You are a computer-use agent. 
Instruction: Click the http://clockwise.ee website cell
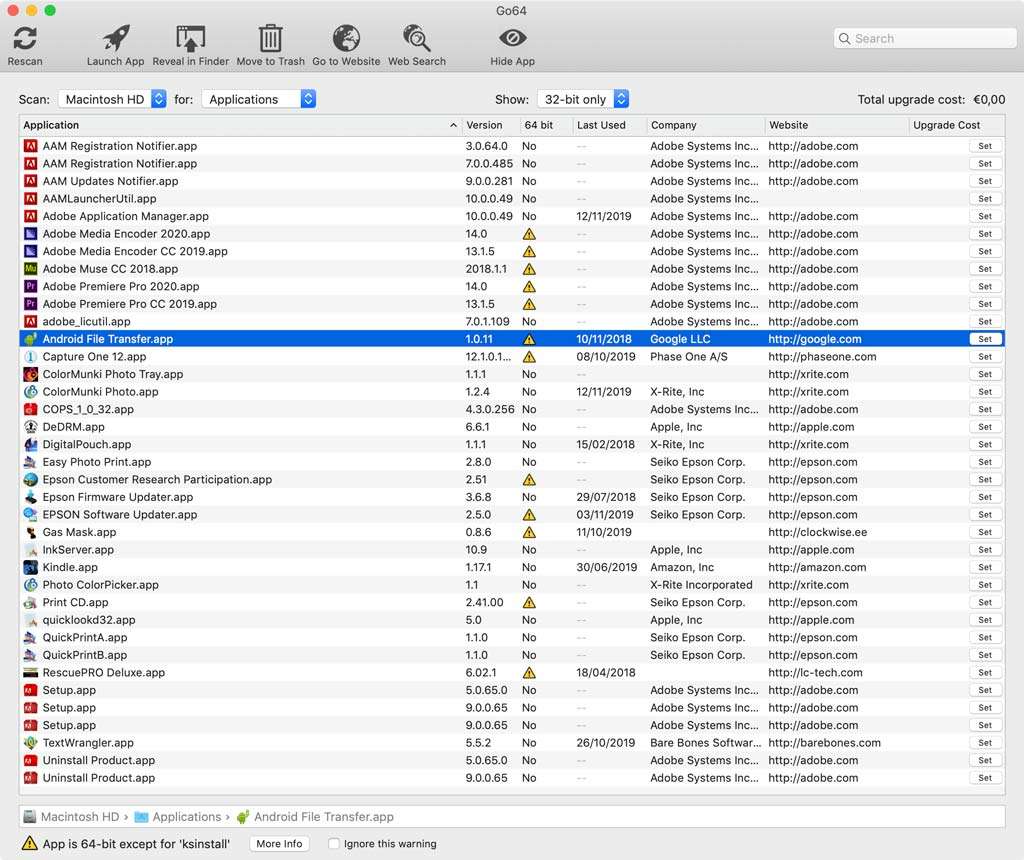click(x=818, y=532)
